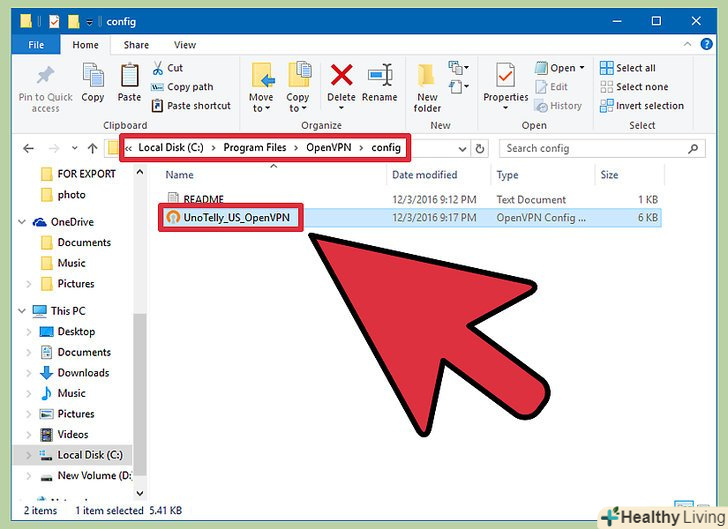This screenshot has width=728, height=529.
Task: Click navigation pane scroll down arrow
Action: pyautogui.click(x=140, y=493)
